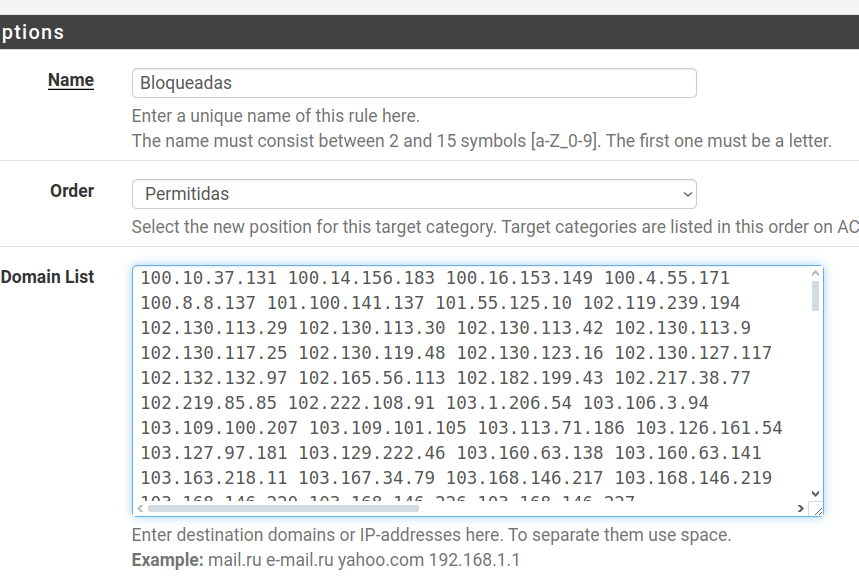This screenshot has width=859, height=578.
Task: Click the underlined Name label
Action: click(x=71, y=80)
